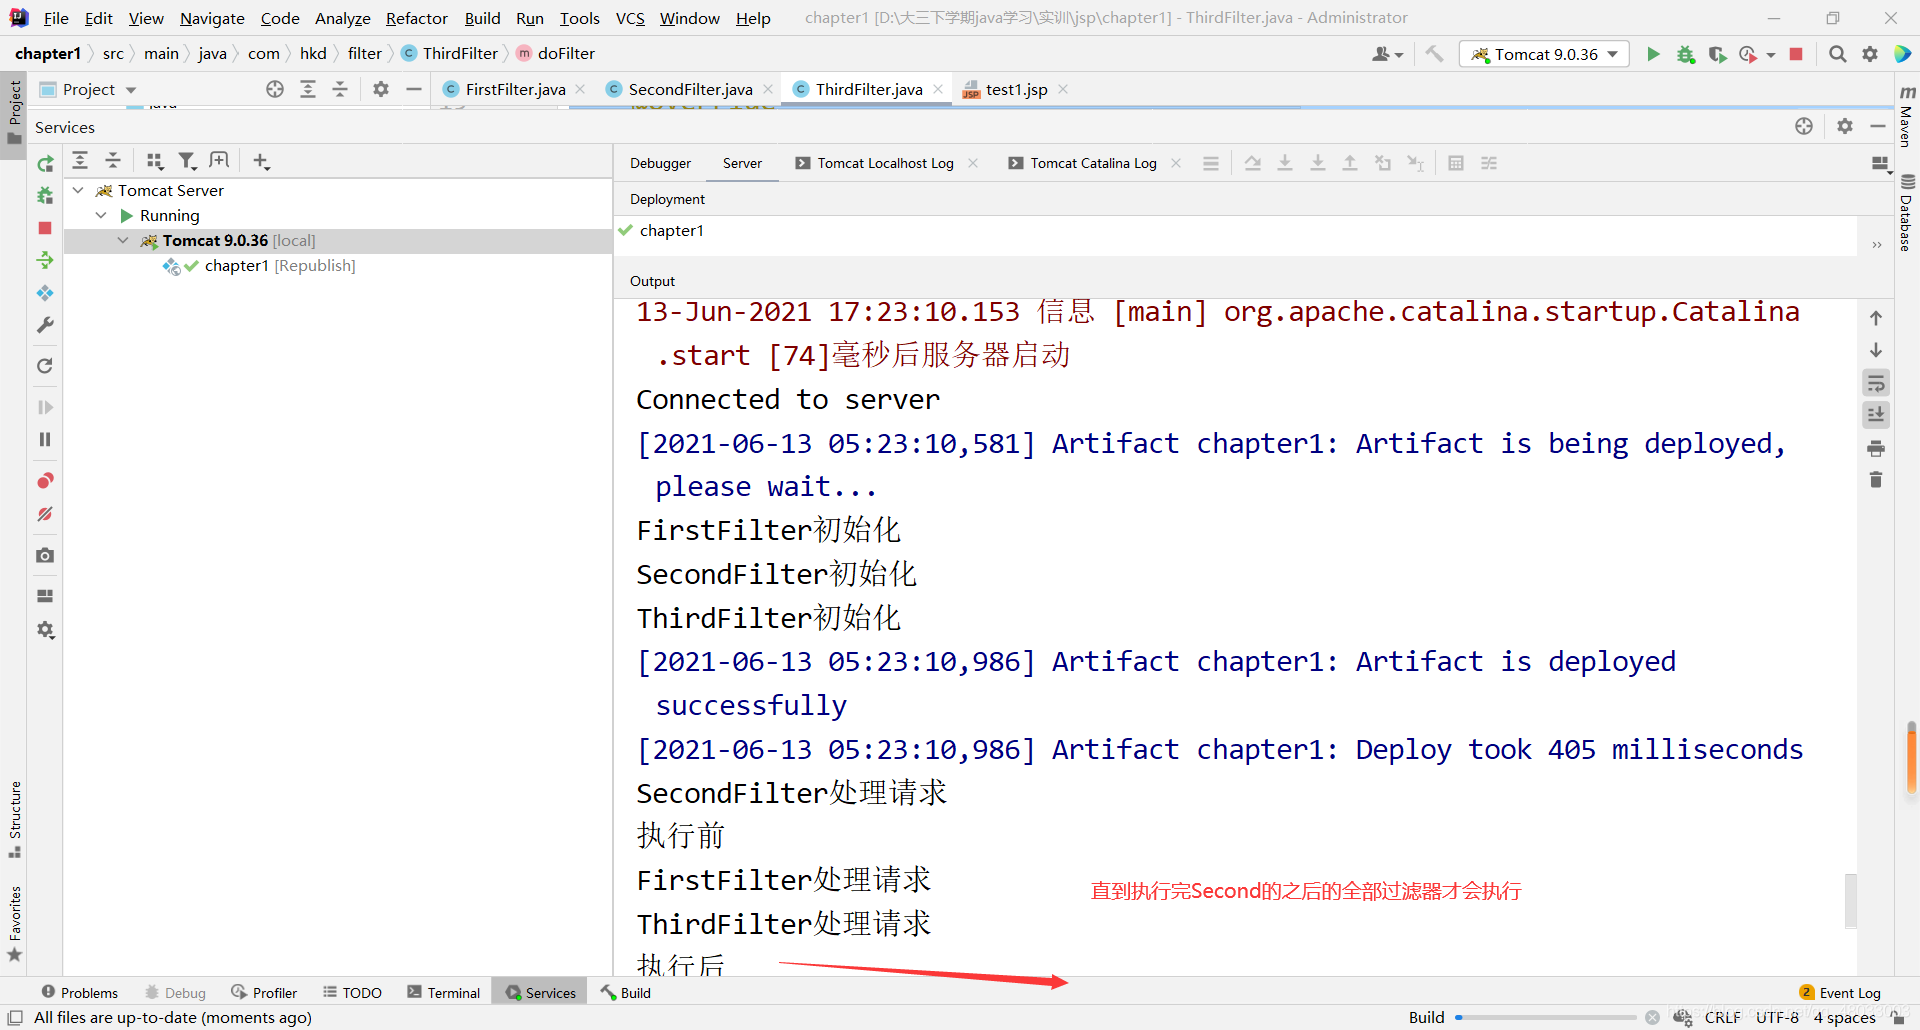Click the Deploy All green arrow icon
The width and height of the screenshot is (1920, 1030).
(45, 260)
